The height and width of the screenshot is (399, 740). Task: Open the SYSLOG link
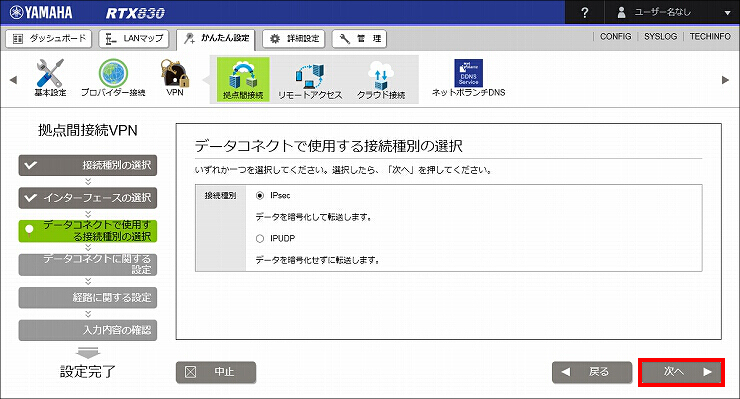coord(660,36)
